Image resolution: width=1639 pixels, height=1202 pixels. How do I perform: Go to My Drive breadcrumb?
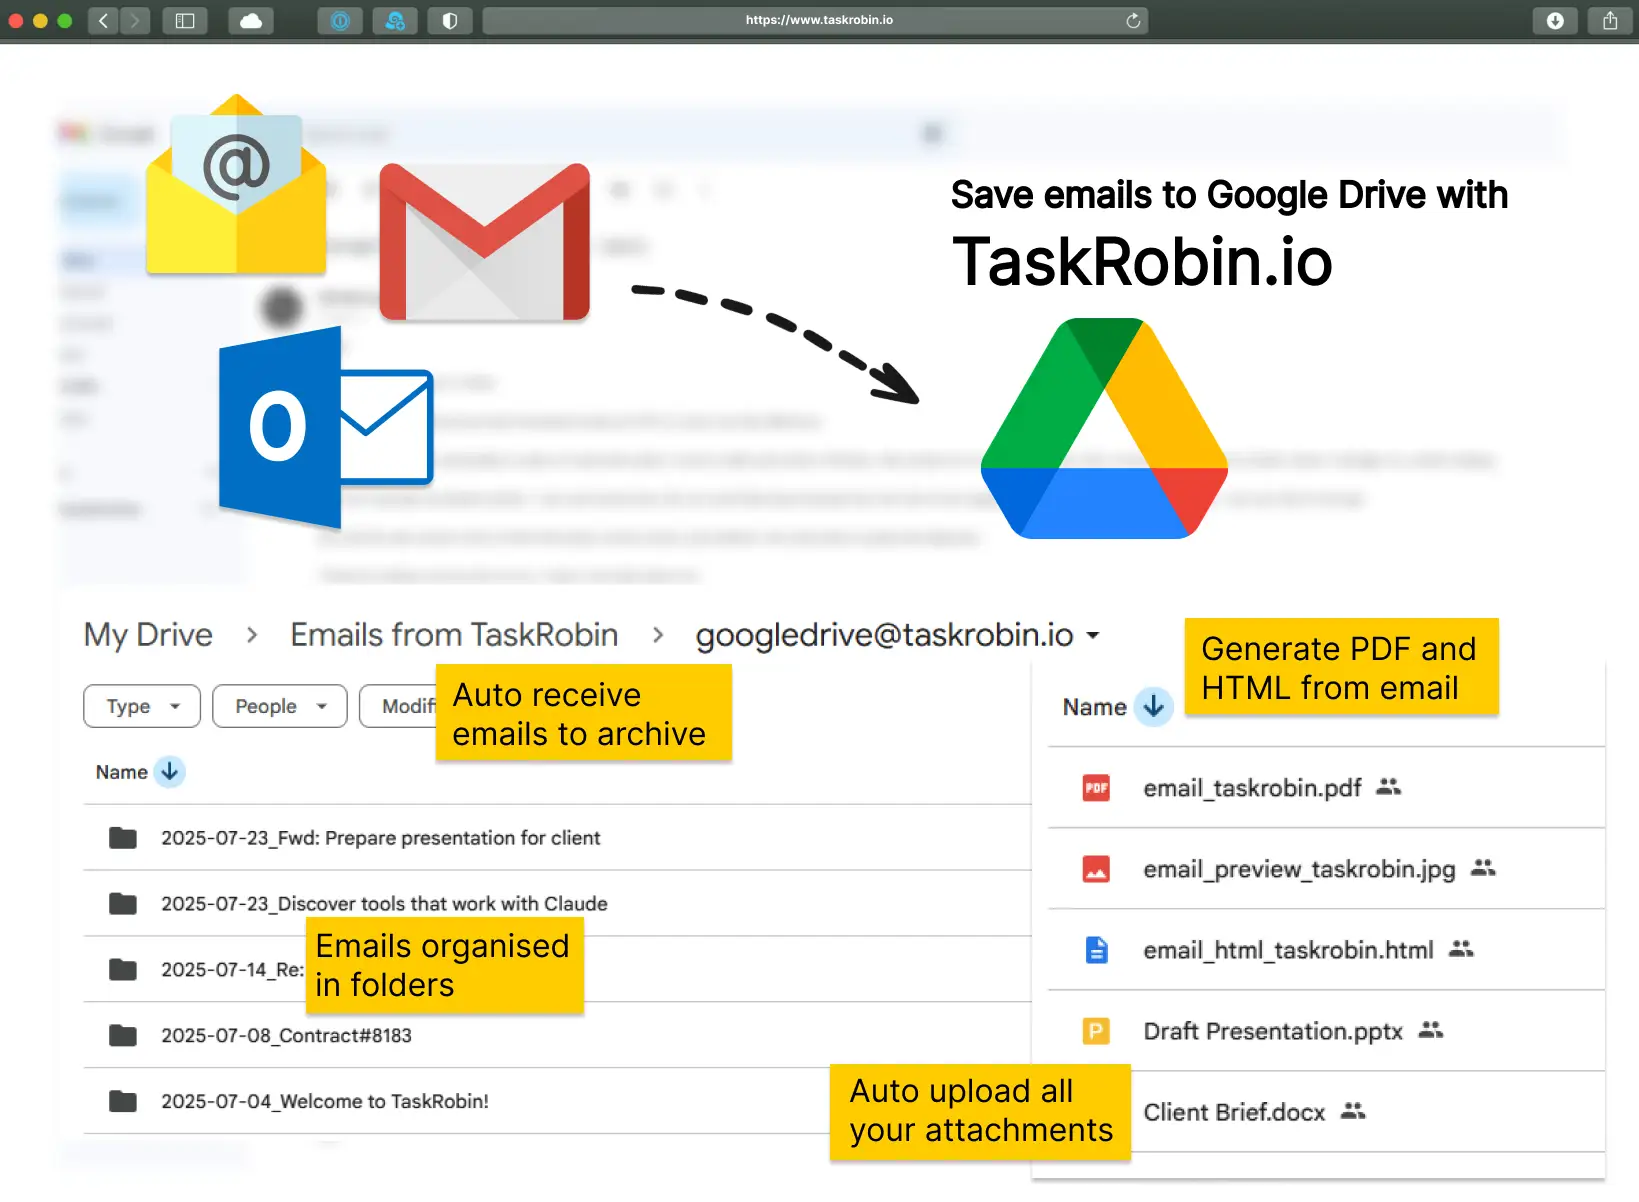point(148,635)
